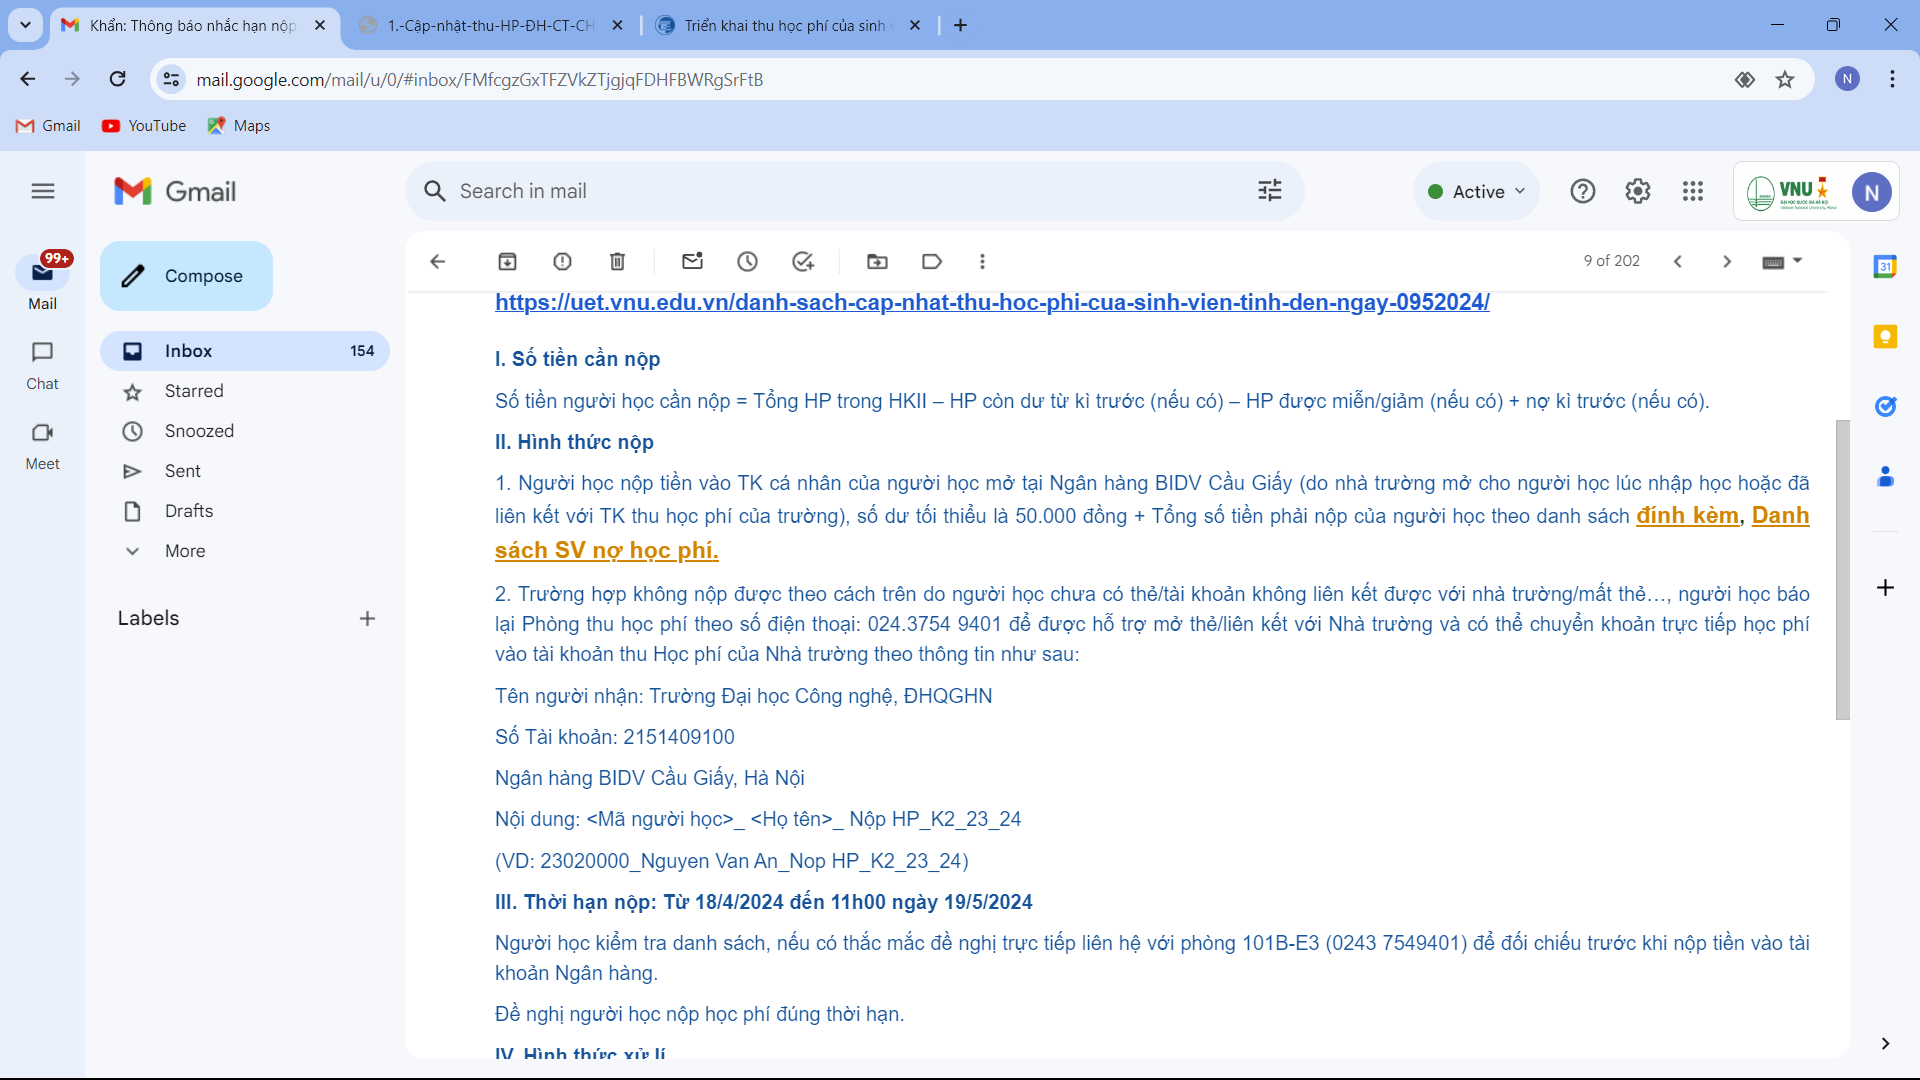Open the đính kèm link
1920x1080 pixels.
pos(1687,516)
